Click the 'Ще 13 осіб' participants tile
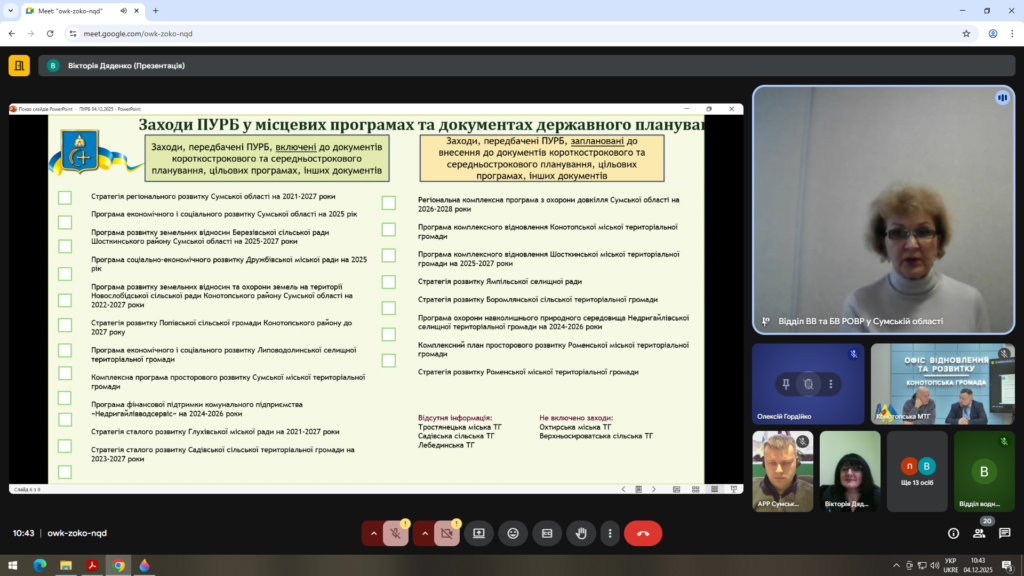This screenshot has height=576, width=1024. point(917,470)
